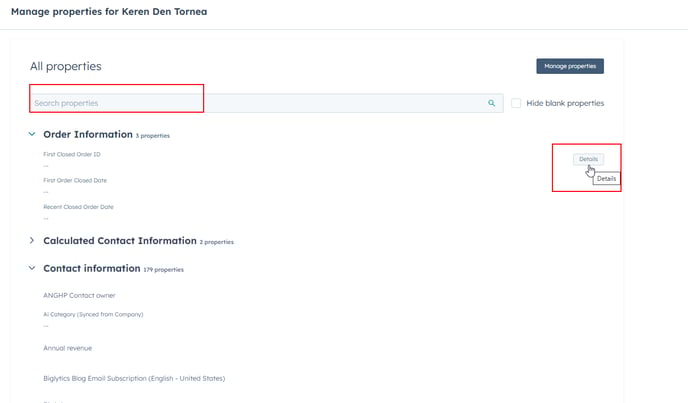Select the First Closed Order ID property
Viewport: 688px width, 403px height.
[x=72, y=154]
